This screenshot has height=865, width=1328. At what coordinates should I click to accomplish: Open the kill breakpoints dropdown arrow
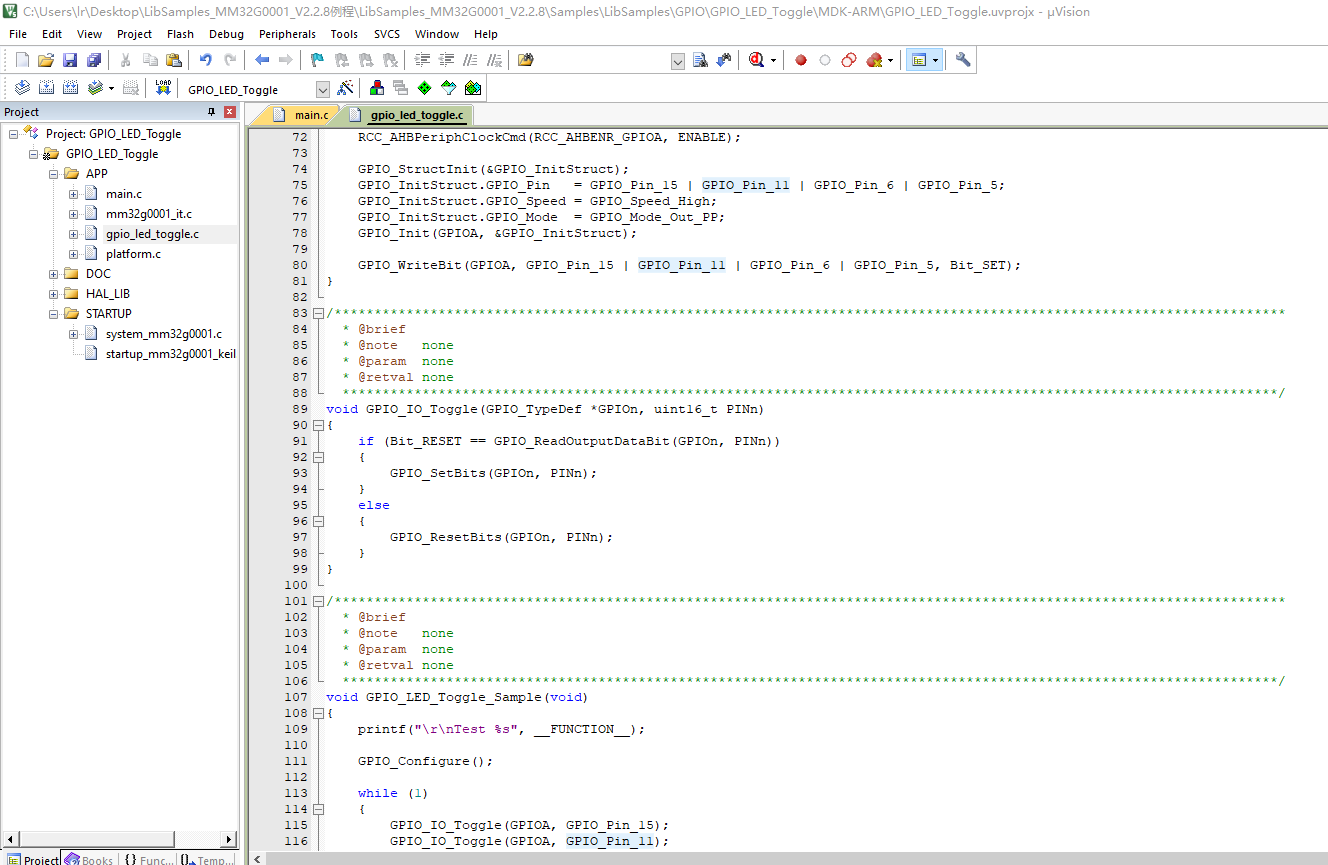(x=890, y=60)
